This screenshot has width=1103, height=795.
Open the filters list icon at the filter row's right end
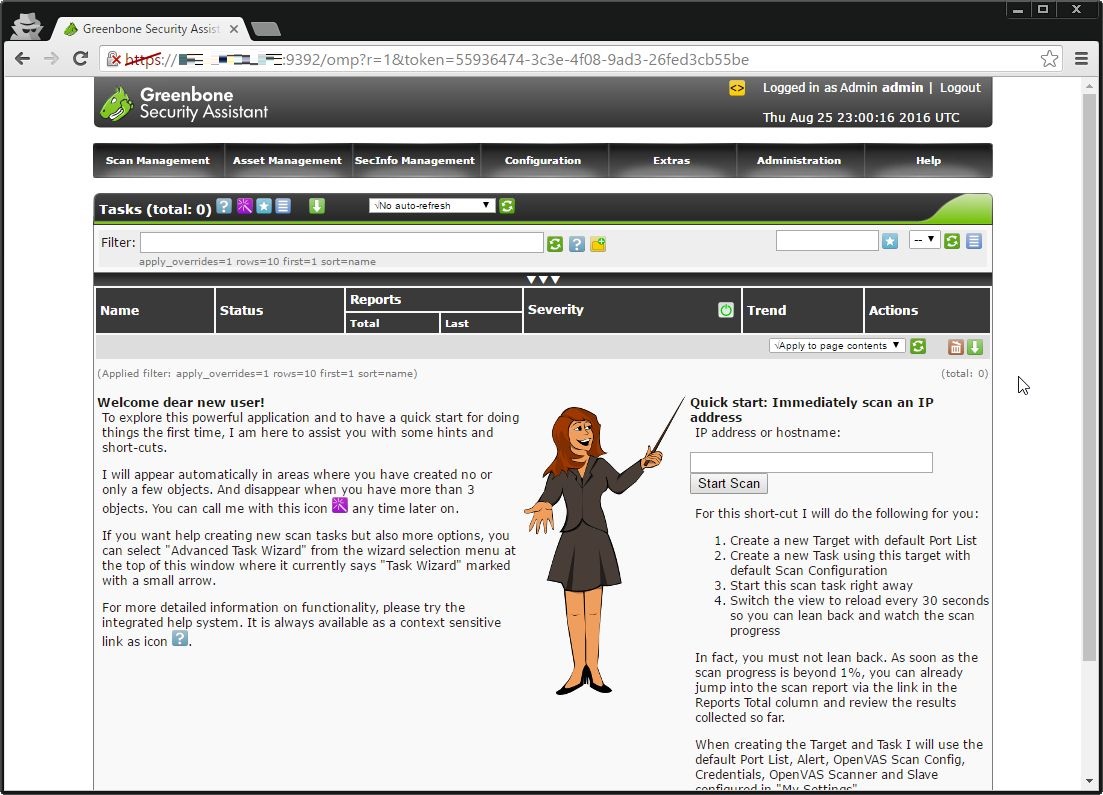coord(974,241)
